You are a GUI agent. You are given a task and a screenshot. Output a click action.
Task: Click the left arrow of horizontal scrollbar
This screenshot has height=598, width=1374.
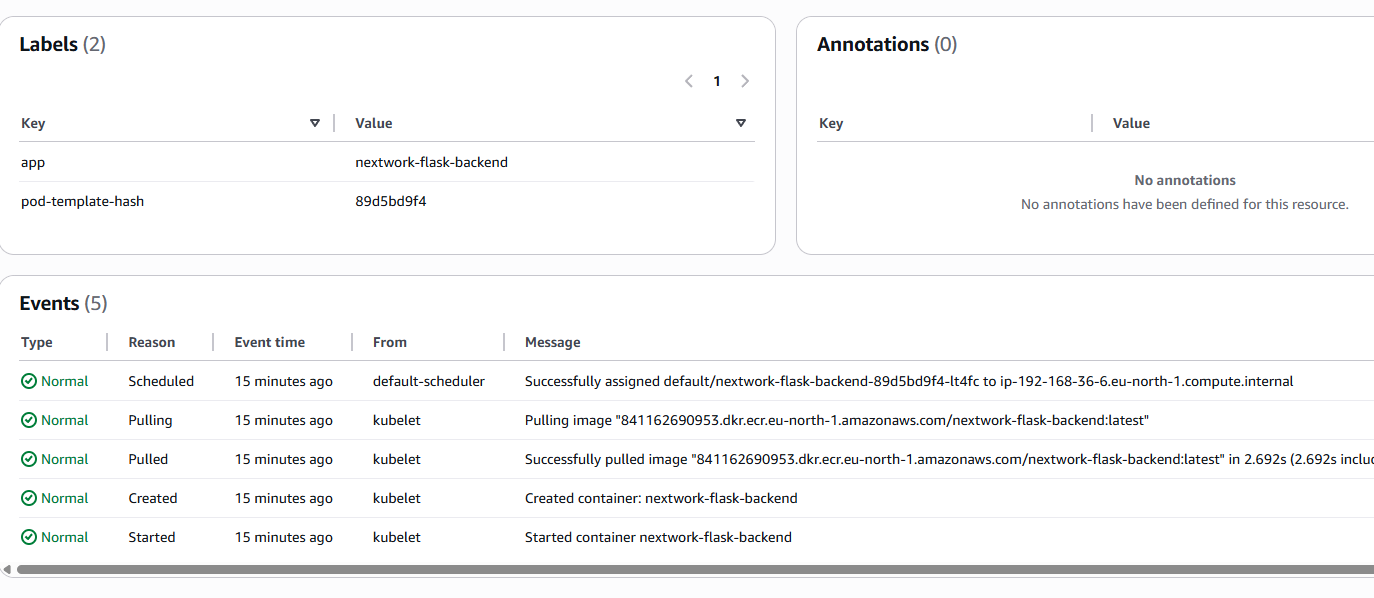7,569
